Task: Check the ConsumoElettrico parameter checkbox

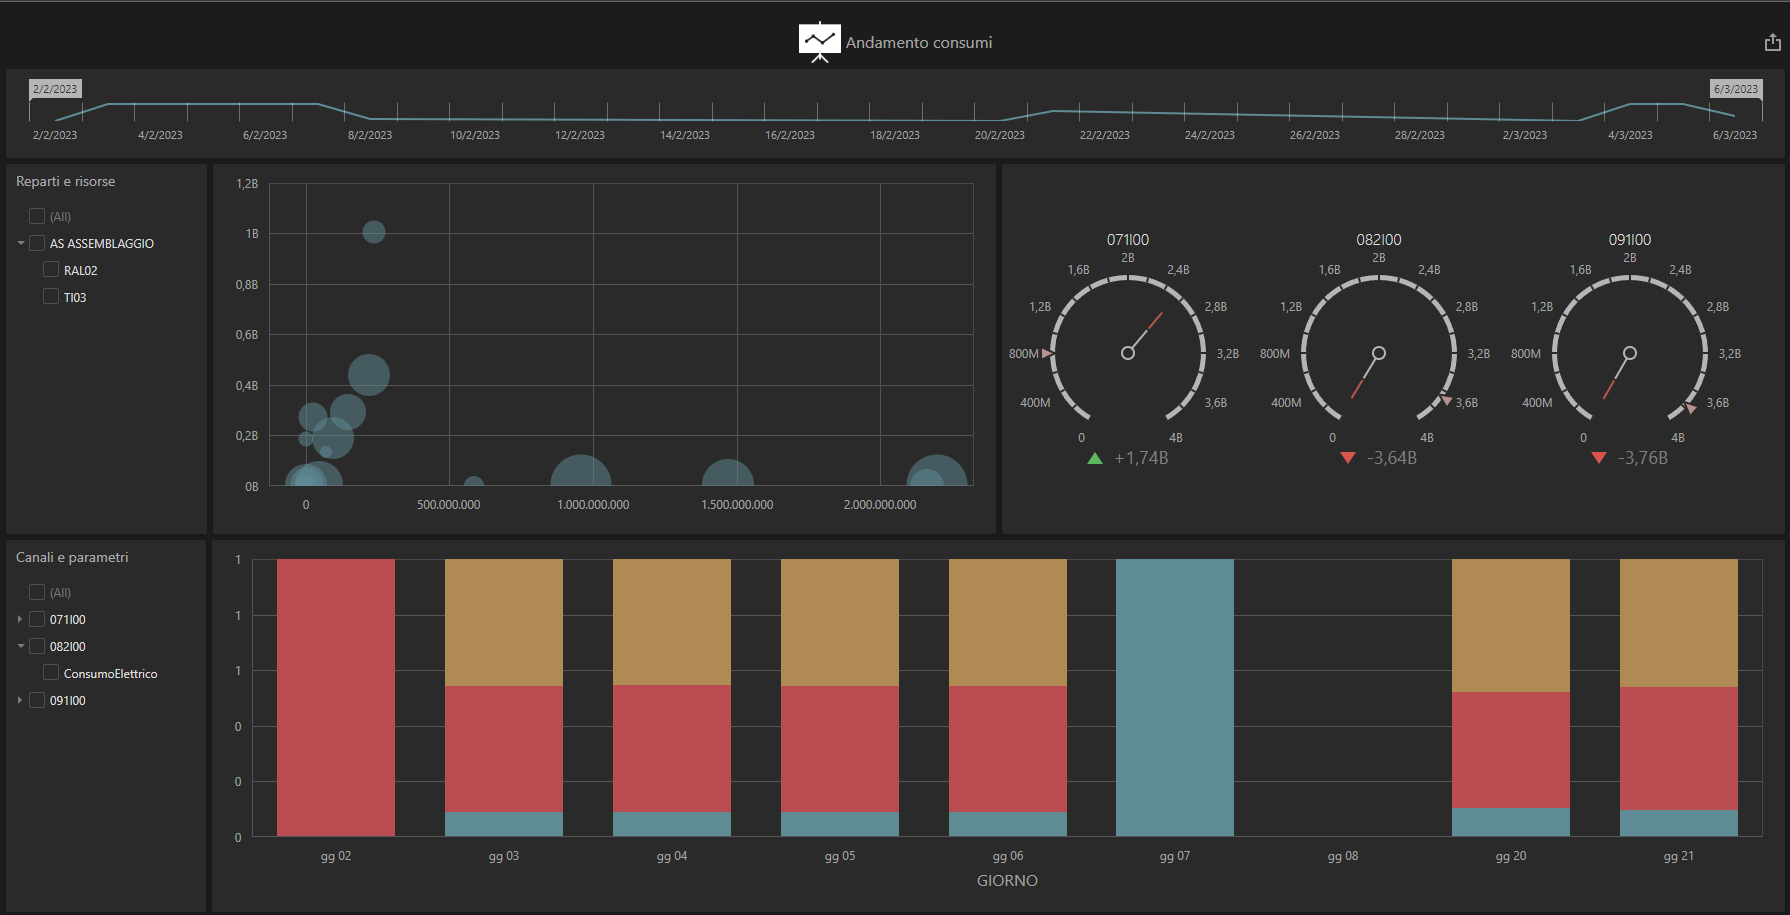Action: click(x=51, y=672)
